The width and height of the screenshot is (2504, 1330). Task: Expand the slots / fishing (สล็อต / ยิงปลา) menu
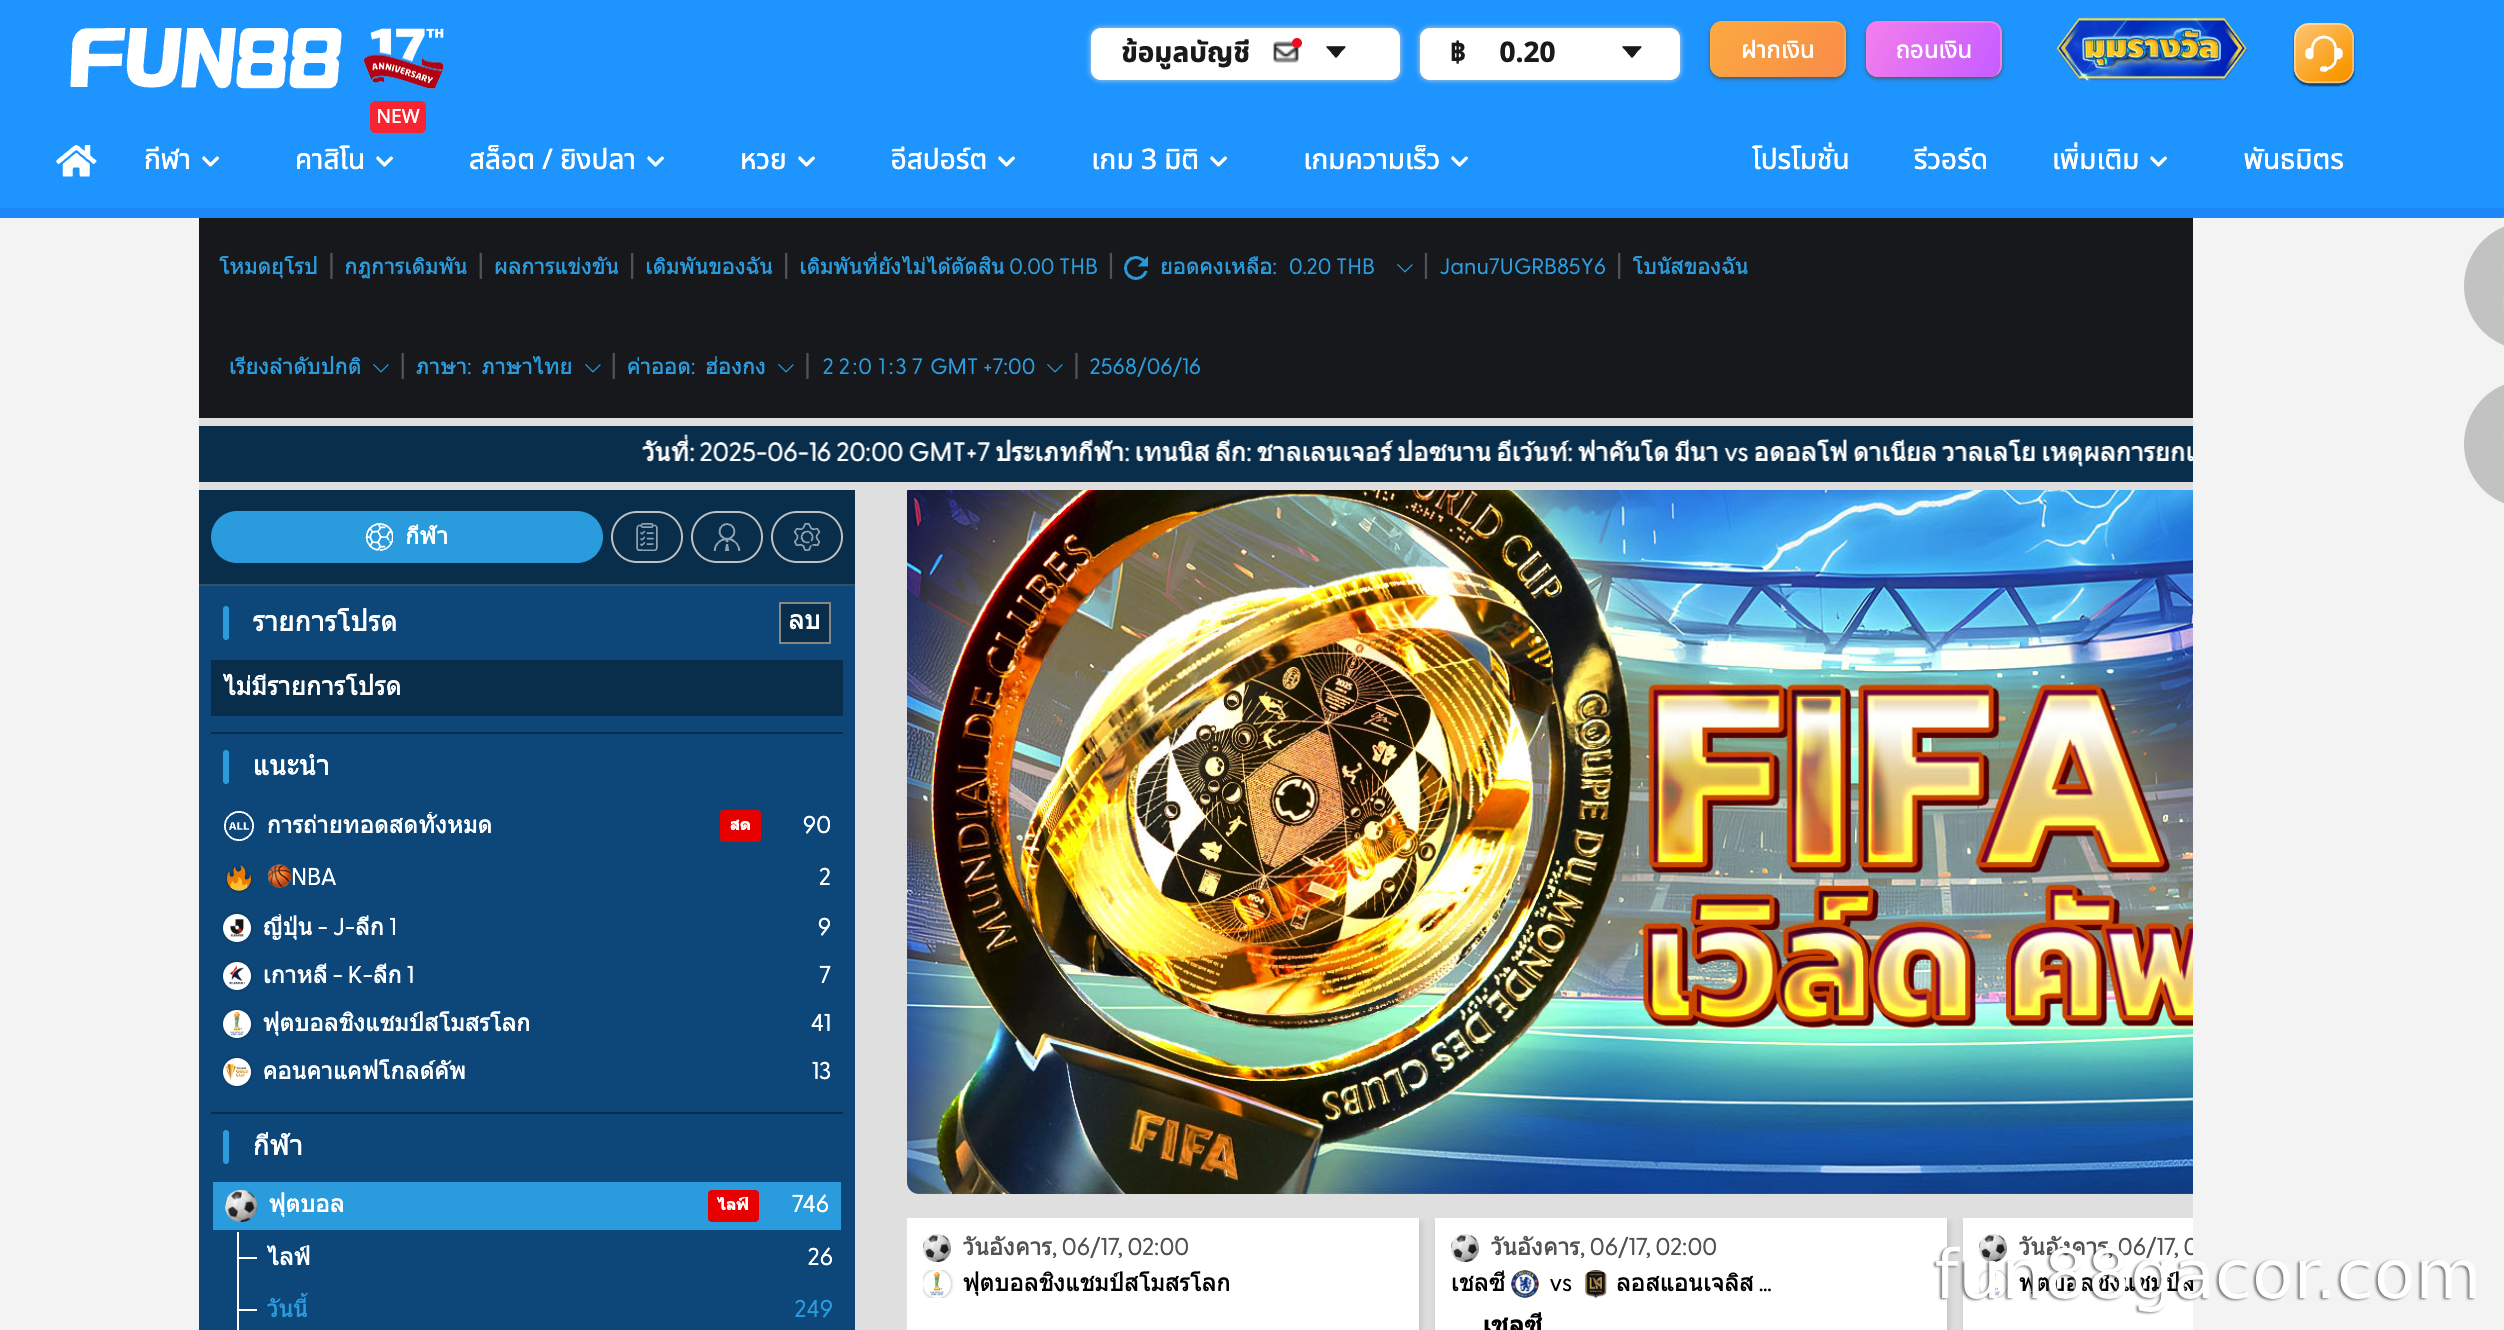click(x=566, y=160)
